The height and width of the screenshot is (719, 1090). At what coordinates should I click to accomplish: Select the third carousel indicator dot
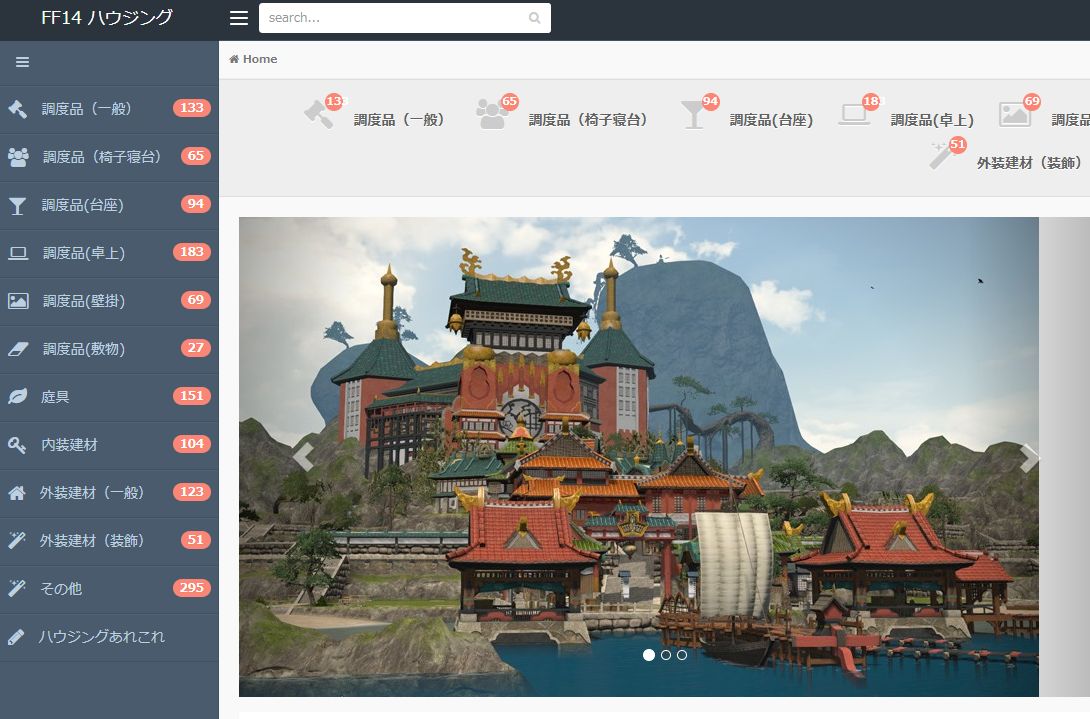pos(682,655)
